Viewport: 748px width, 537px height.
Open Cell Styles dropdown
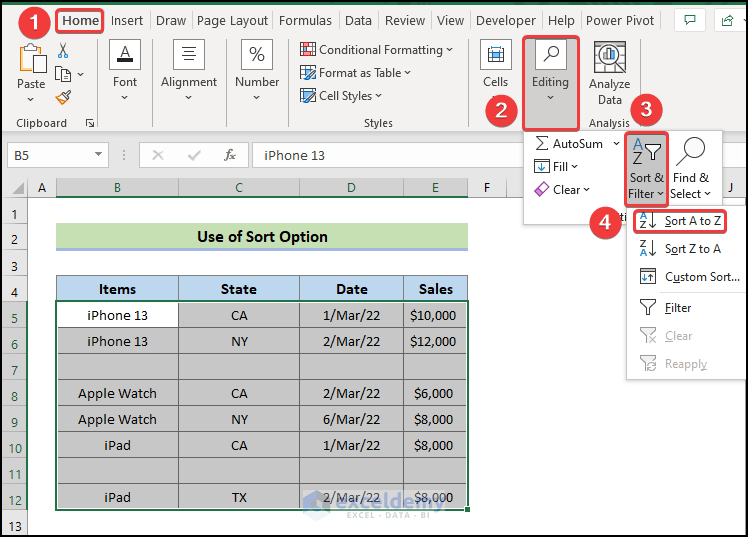point(341,95)
